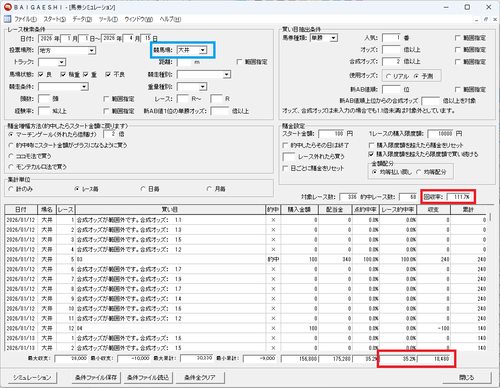Viewport: 500px width, 388px height.
Task: Enable 範囲指定 checkbox in the 合成オッズ row
Action: point(458,62)
